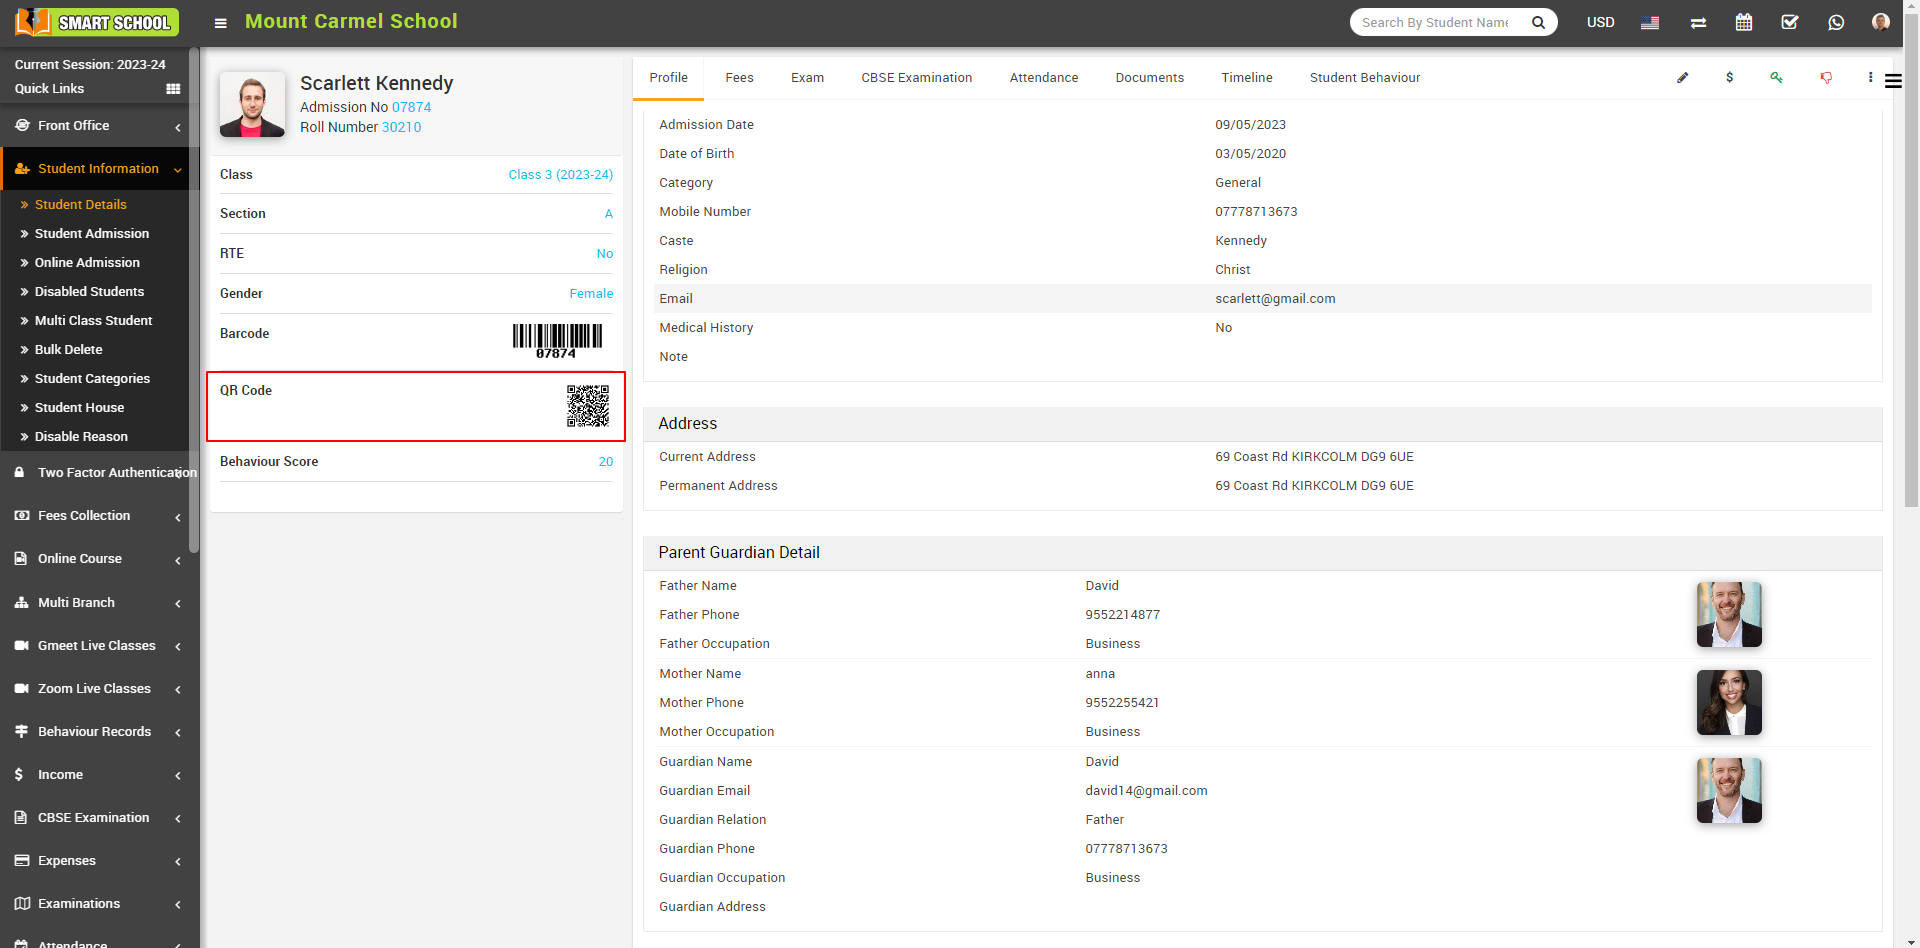Viewport: 1920px width, 948px height.
Task: Click the pencil edit student icon
Action: point(1682,78)
